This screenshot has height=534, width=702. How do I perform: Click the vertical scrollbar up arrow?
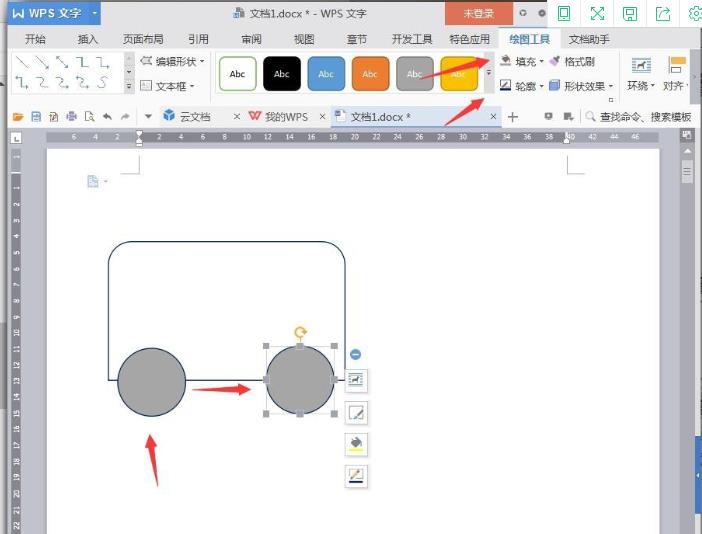687,151
